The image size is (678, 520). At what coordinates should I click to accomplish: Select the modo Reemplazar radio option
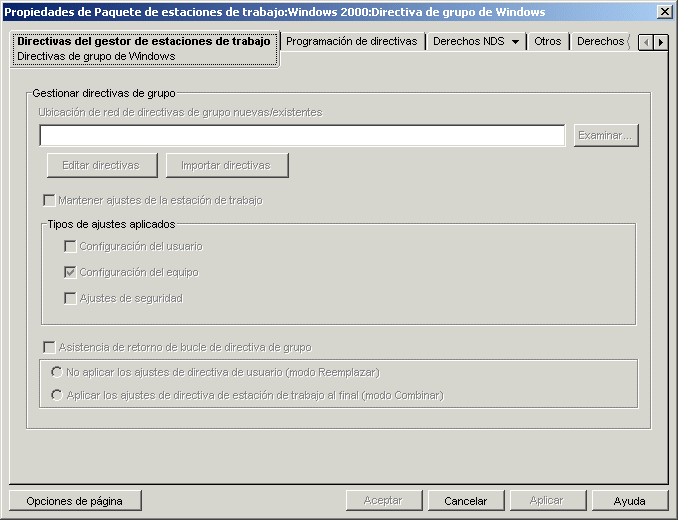(x=57, y=372)
